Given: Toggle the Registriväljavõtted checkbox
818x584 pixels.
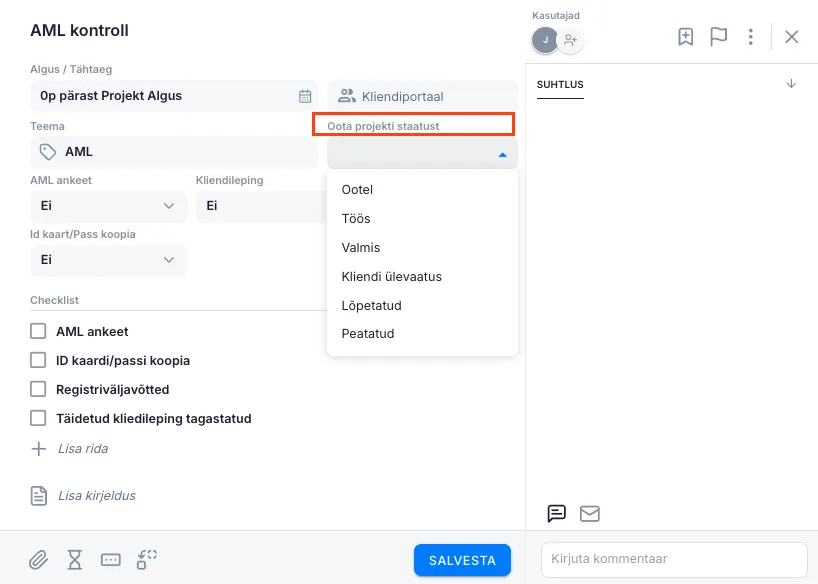Looking at the screenshot, I should [x=38, y=389].
